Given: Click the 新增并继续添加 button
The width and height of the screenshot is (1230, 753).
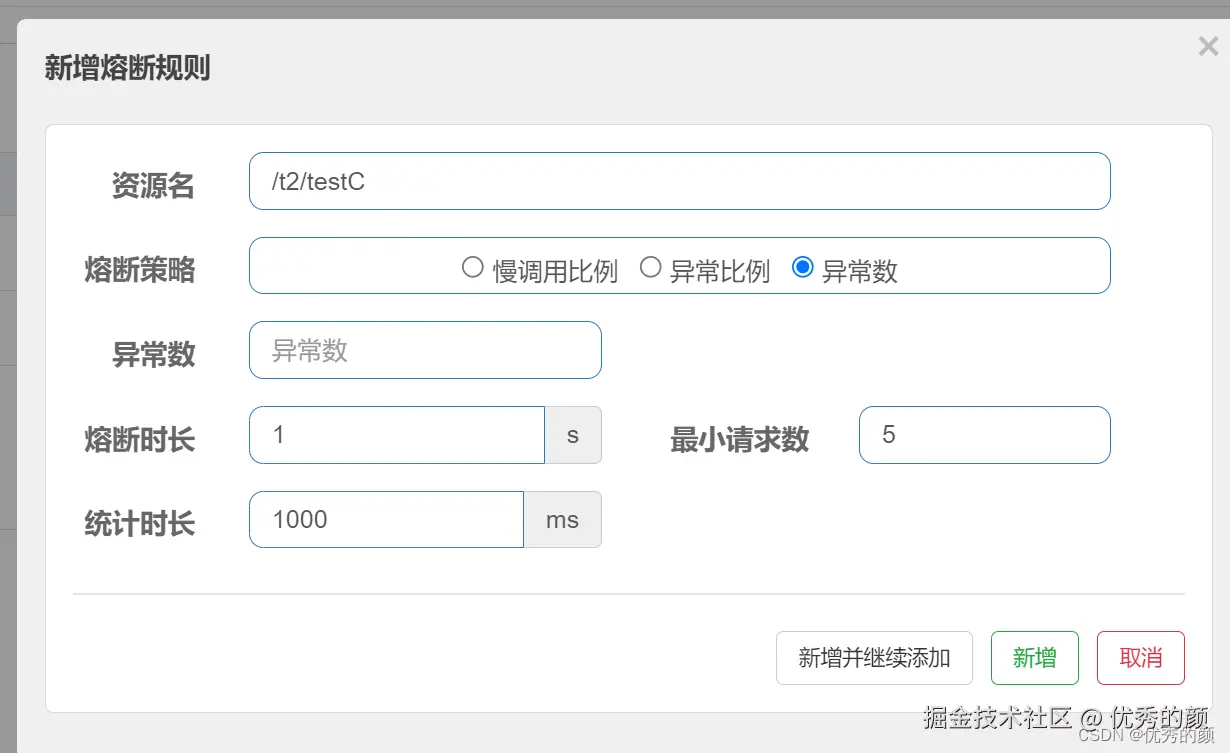Looking at the screenshot, I should tap(874, 658).
